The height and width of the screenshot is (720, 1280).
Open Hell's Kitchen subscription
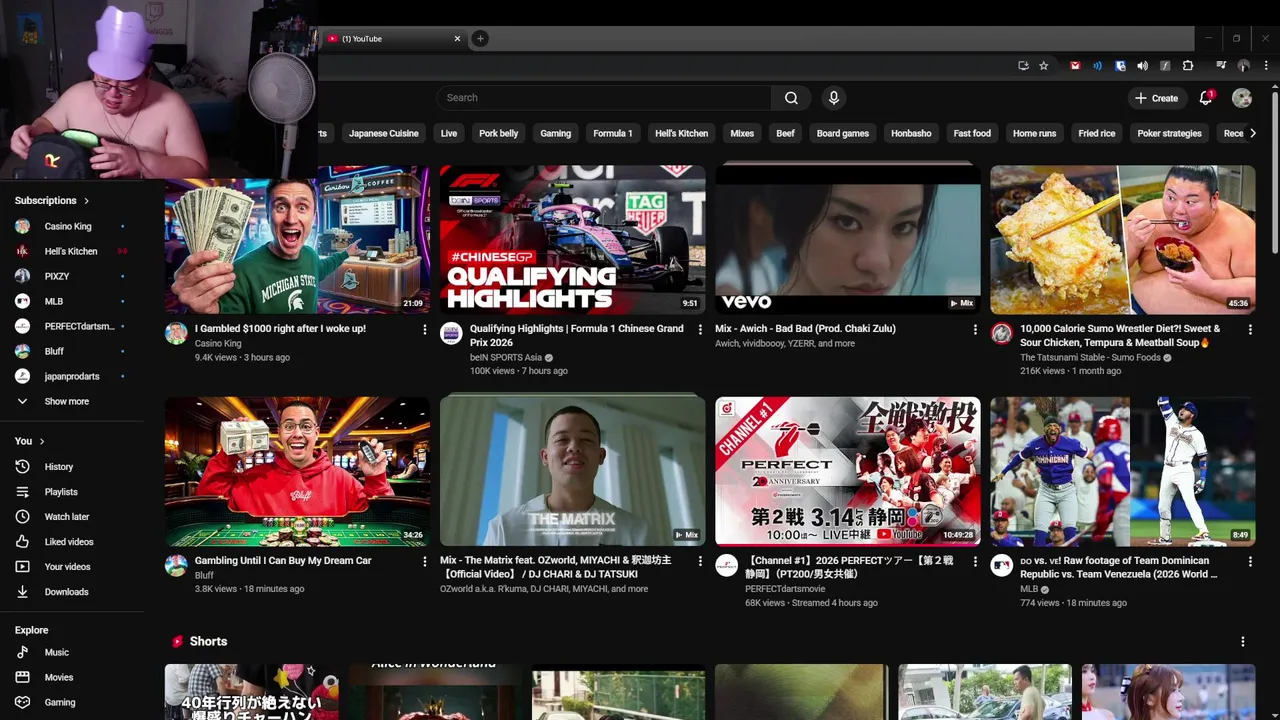click(x=72, y=252)
